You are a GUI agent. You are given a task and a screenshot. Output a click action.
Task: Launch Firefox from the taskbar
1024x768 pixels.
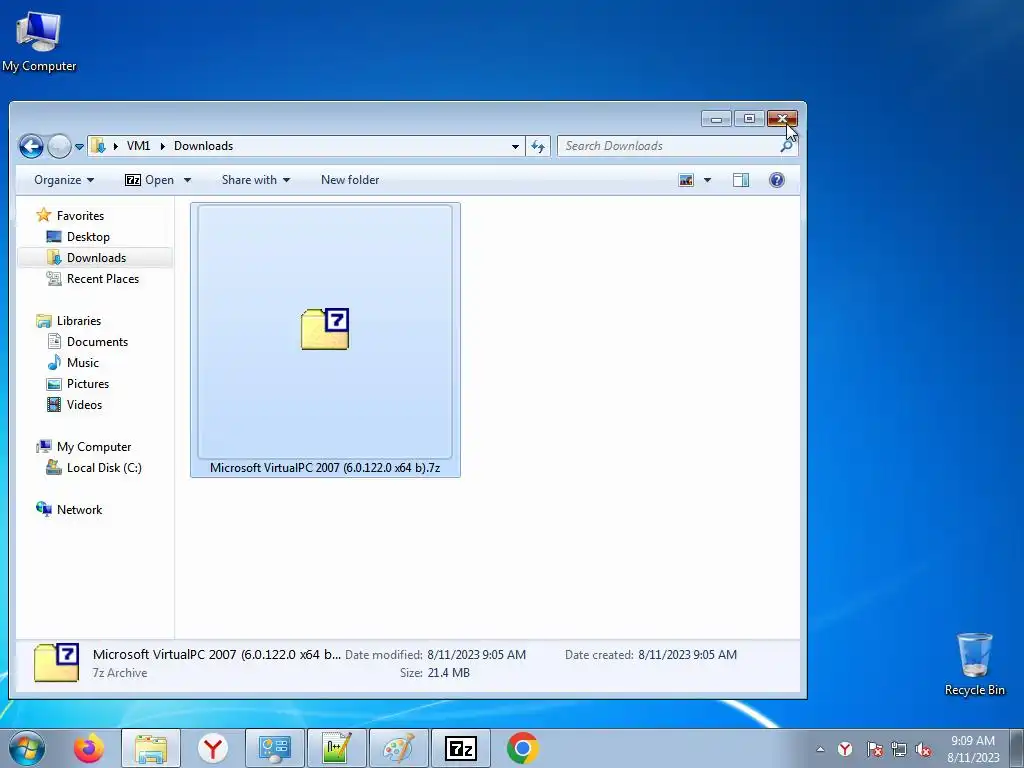tap(89, 748)
